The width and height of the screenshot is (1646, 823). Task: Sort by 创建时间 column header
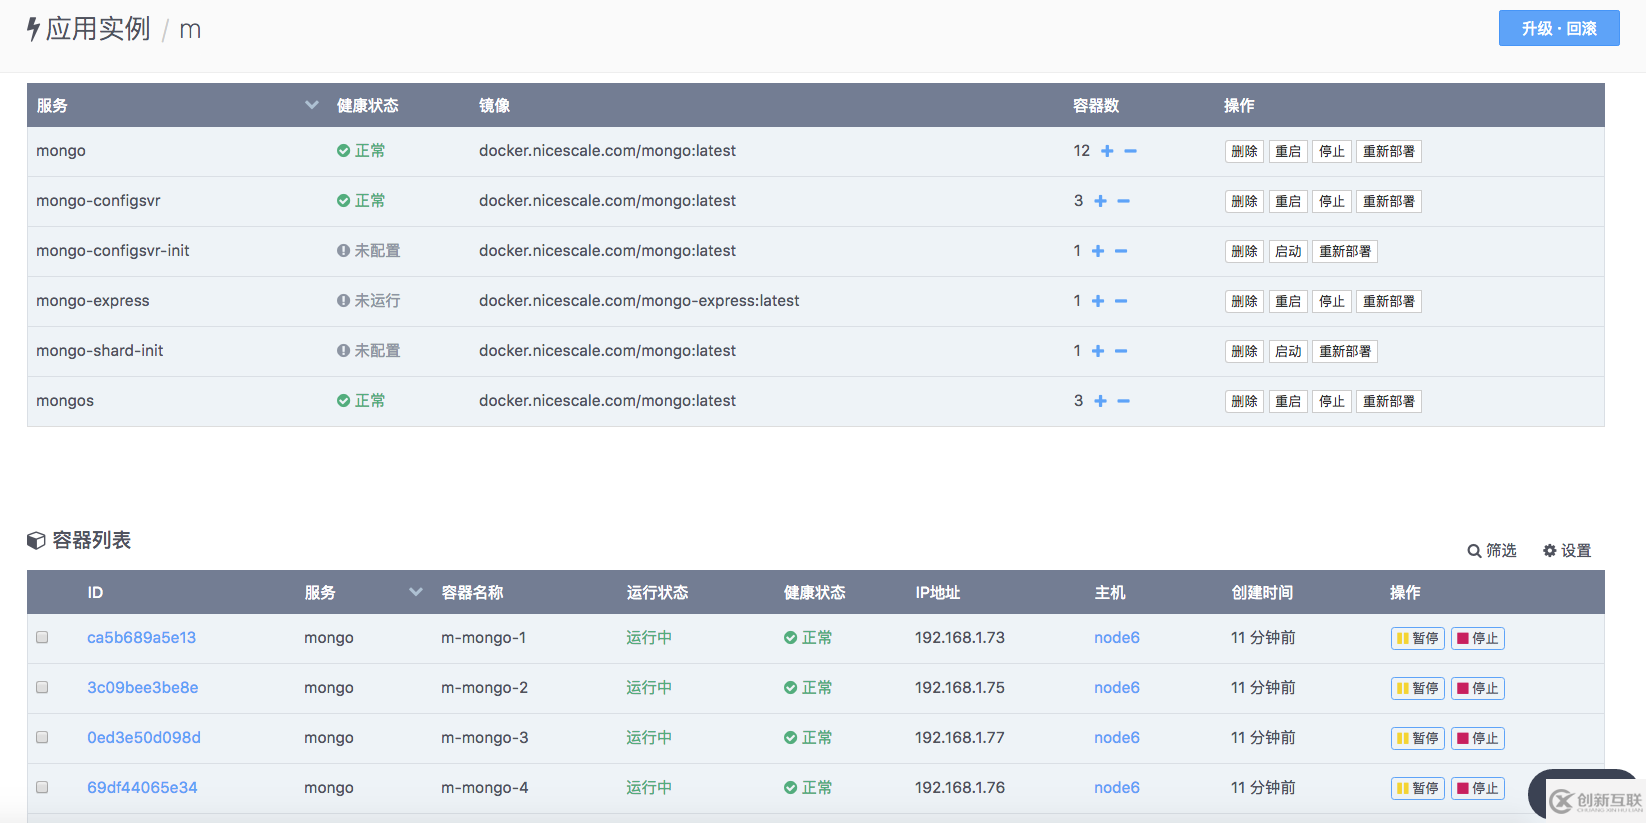(1262, 592)
